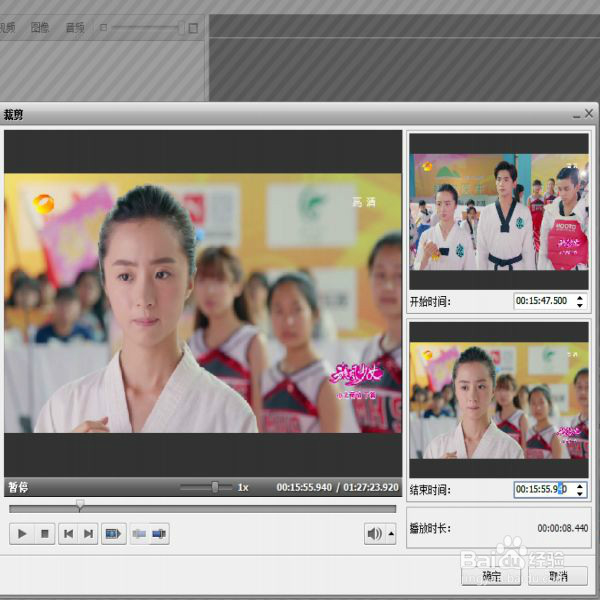The width and height of the screenshot is (600, 600).
Task: Close the 裁剪 dialog
Action: [x=589, y=114]
